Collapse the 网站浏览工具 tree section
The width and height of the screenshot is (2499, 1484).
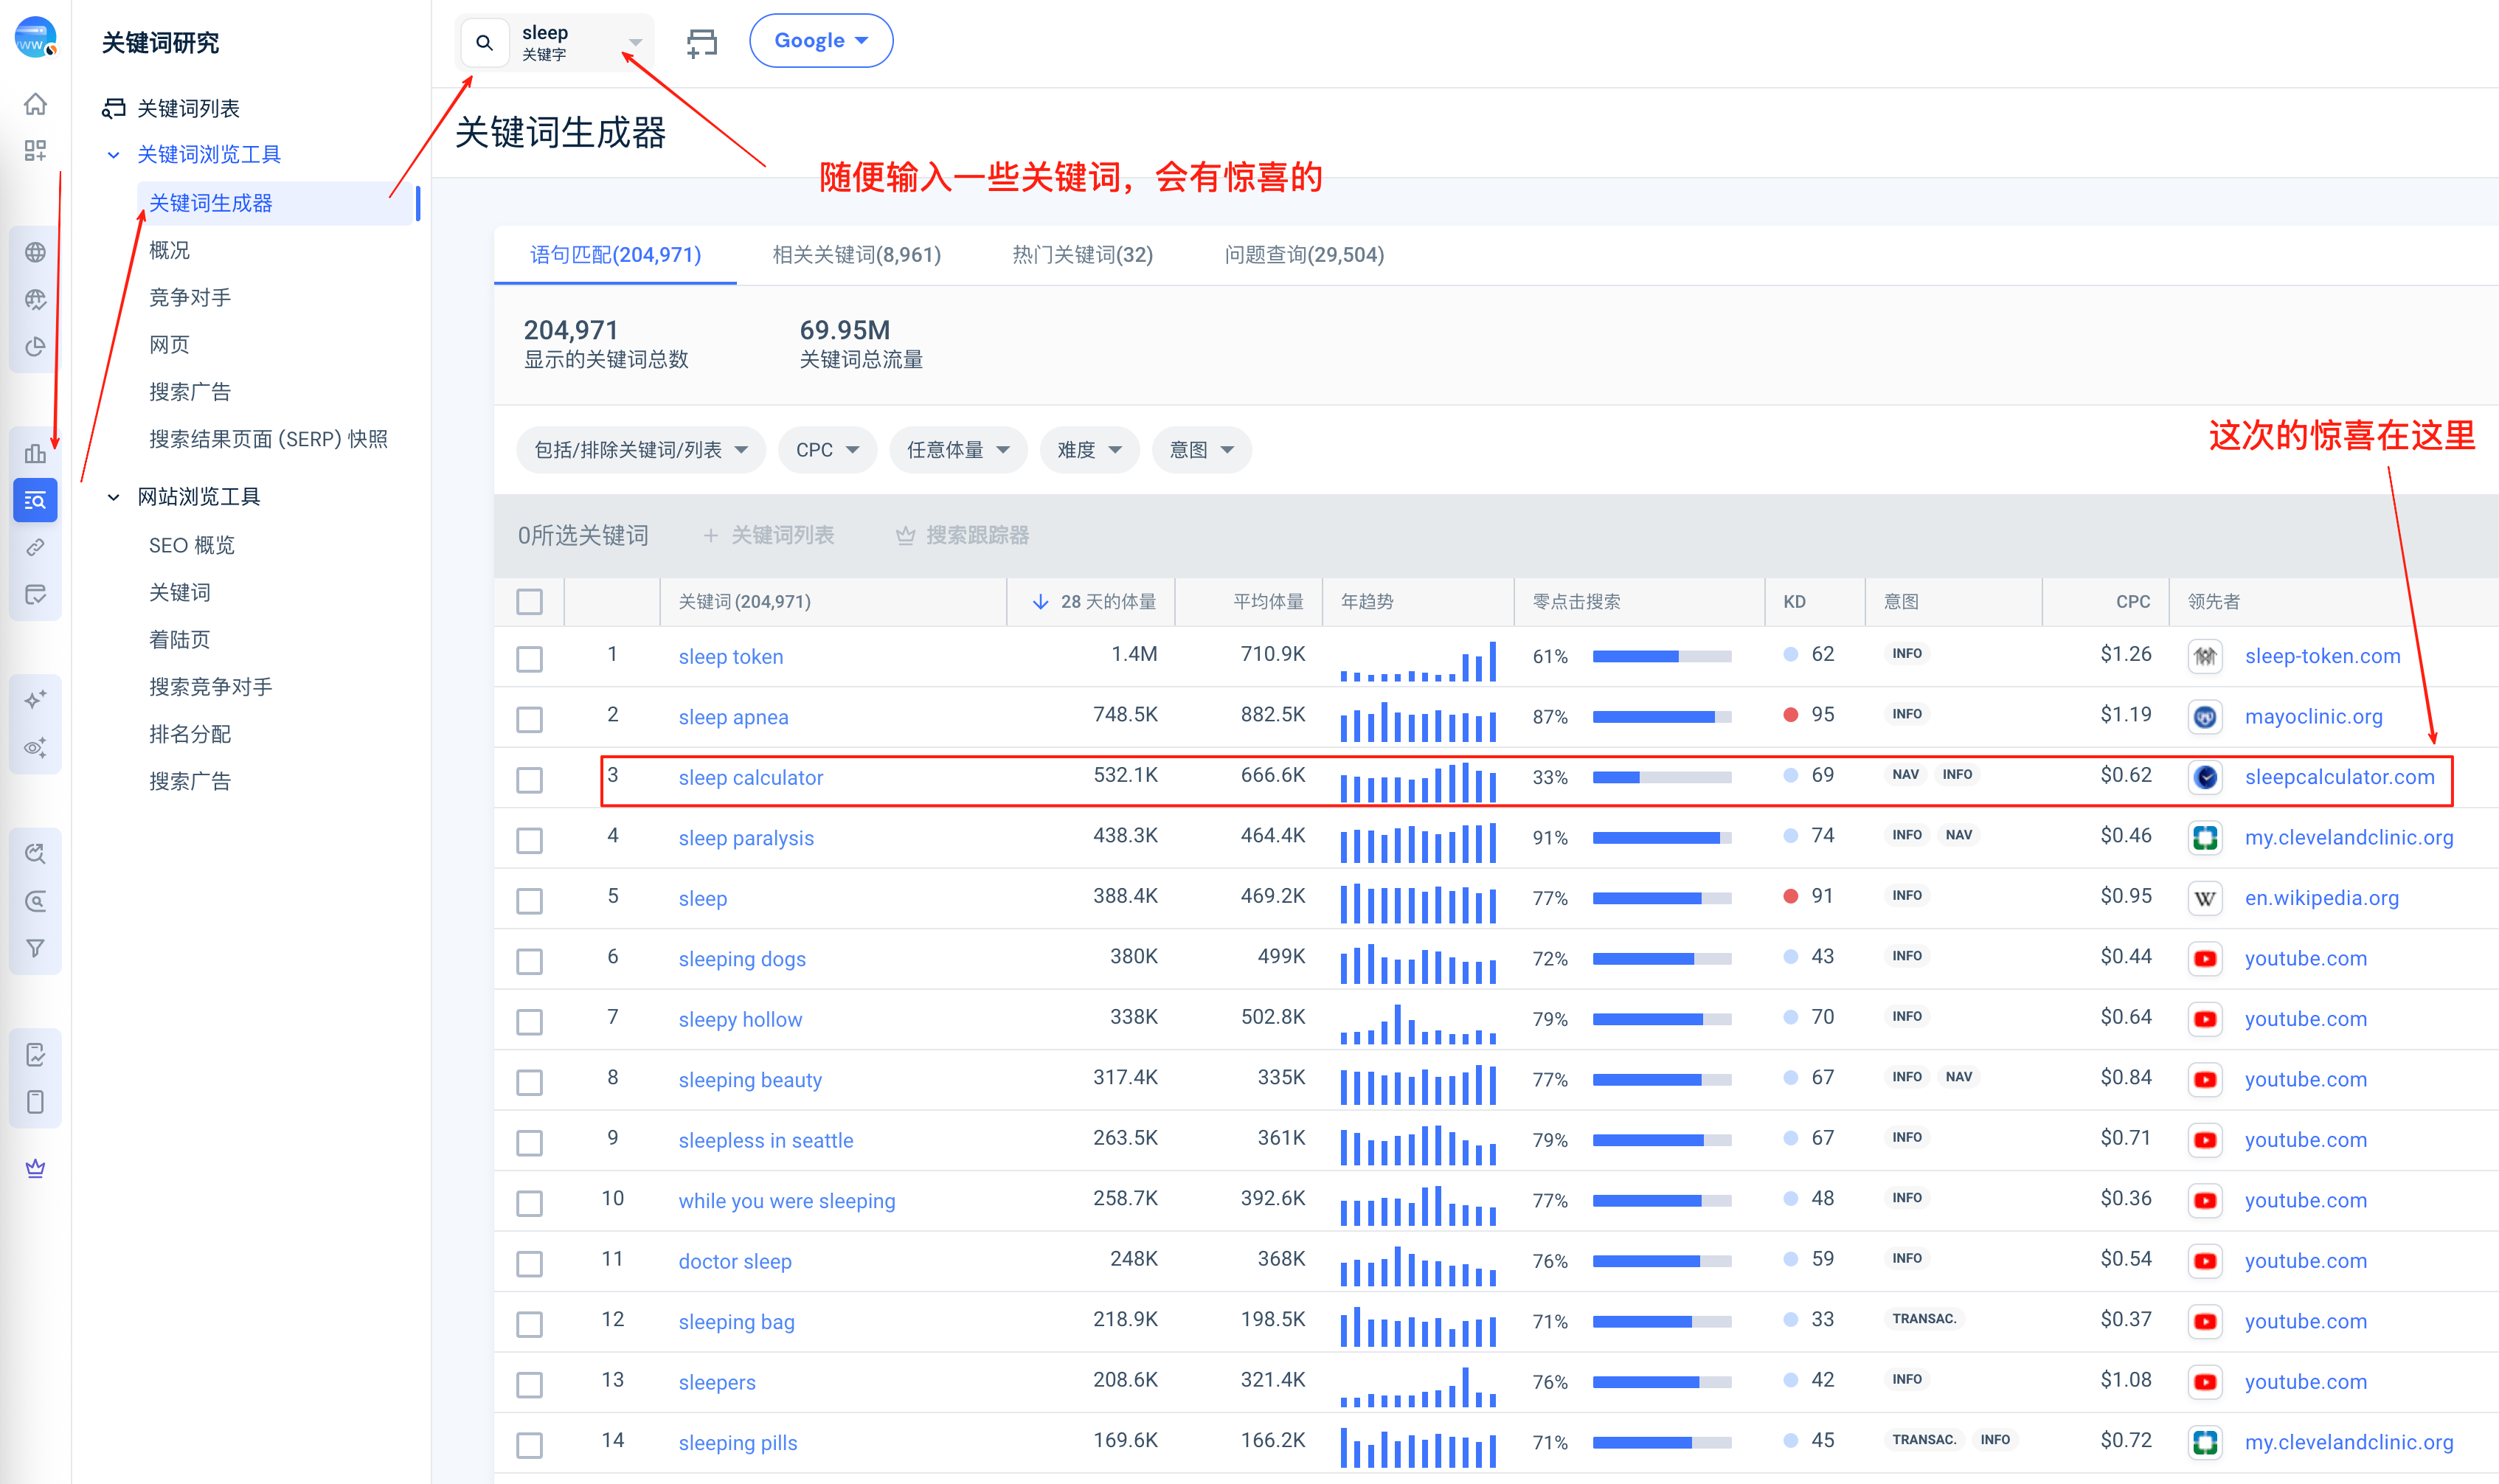(x=113, y=497)
